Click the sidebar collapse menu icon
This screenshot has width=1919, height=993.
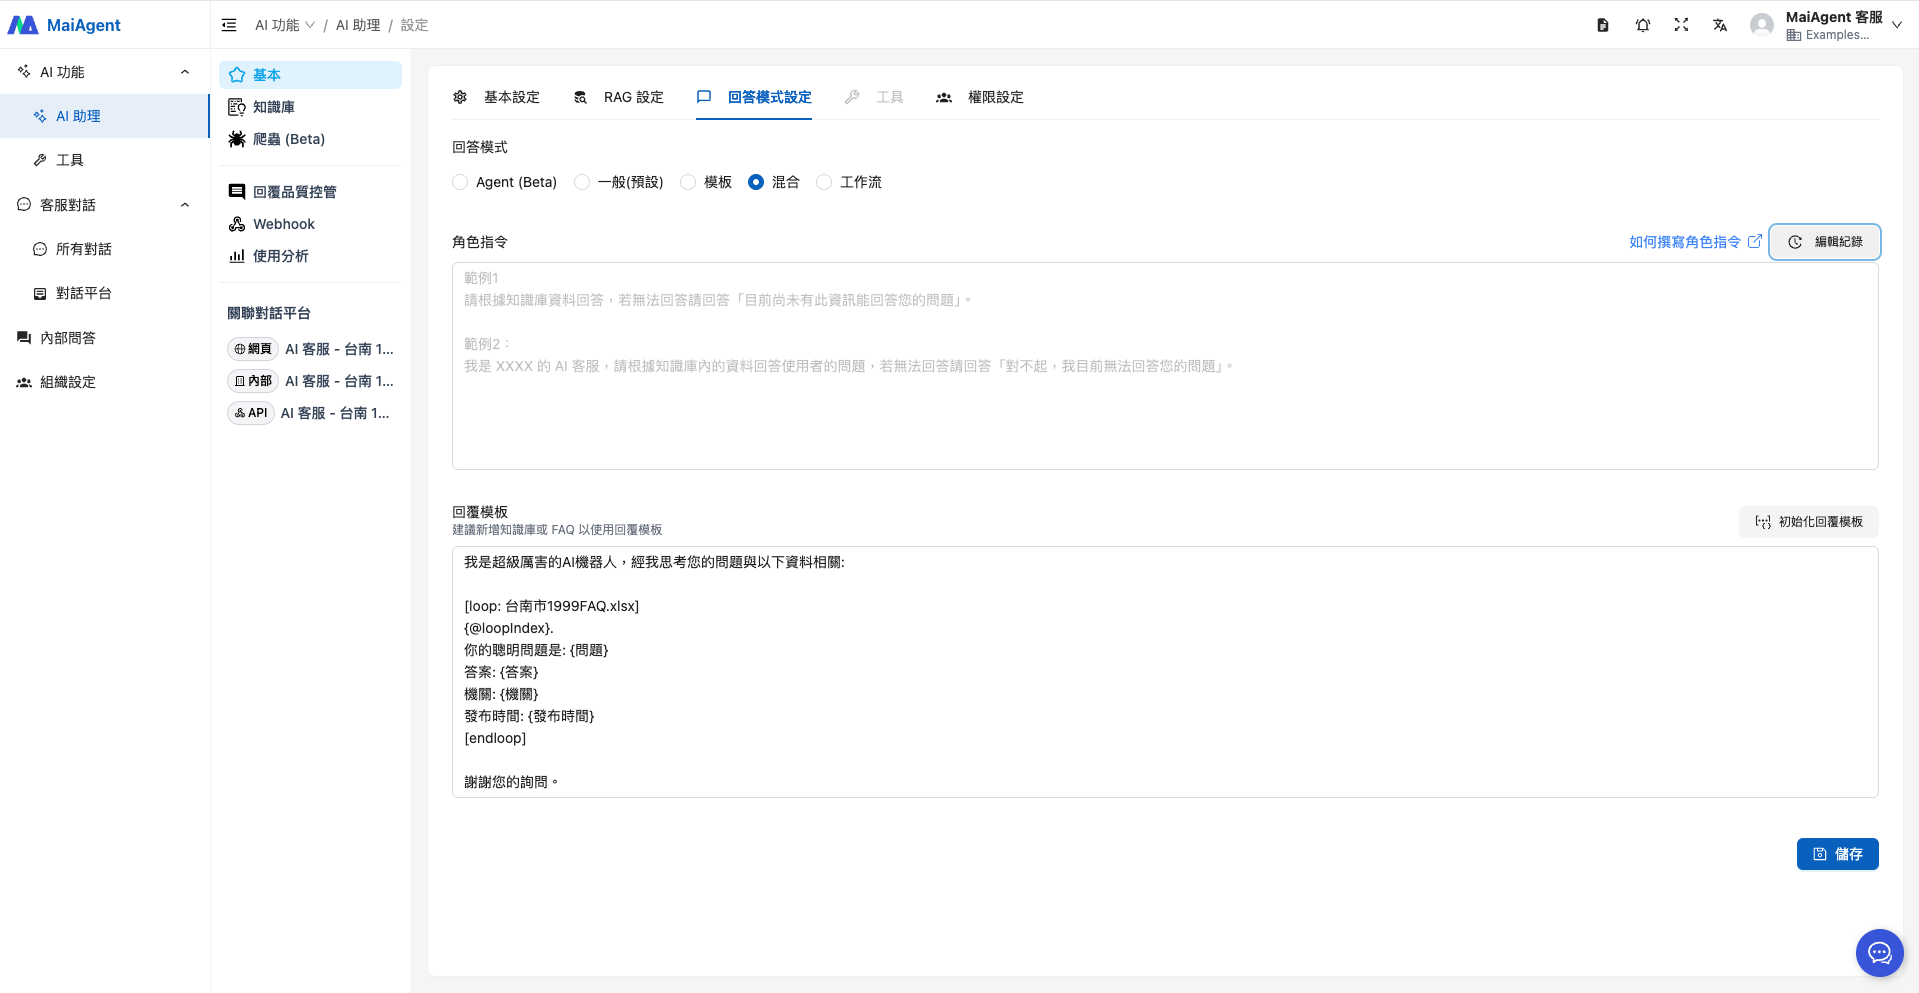point(229,25)
